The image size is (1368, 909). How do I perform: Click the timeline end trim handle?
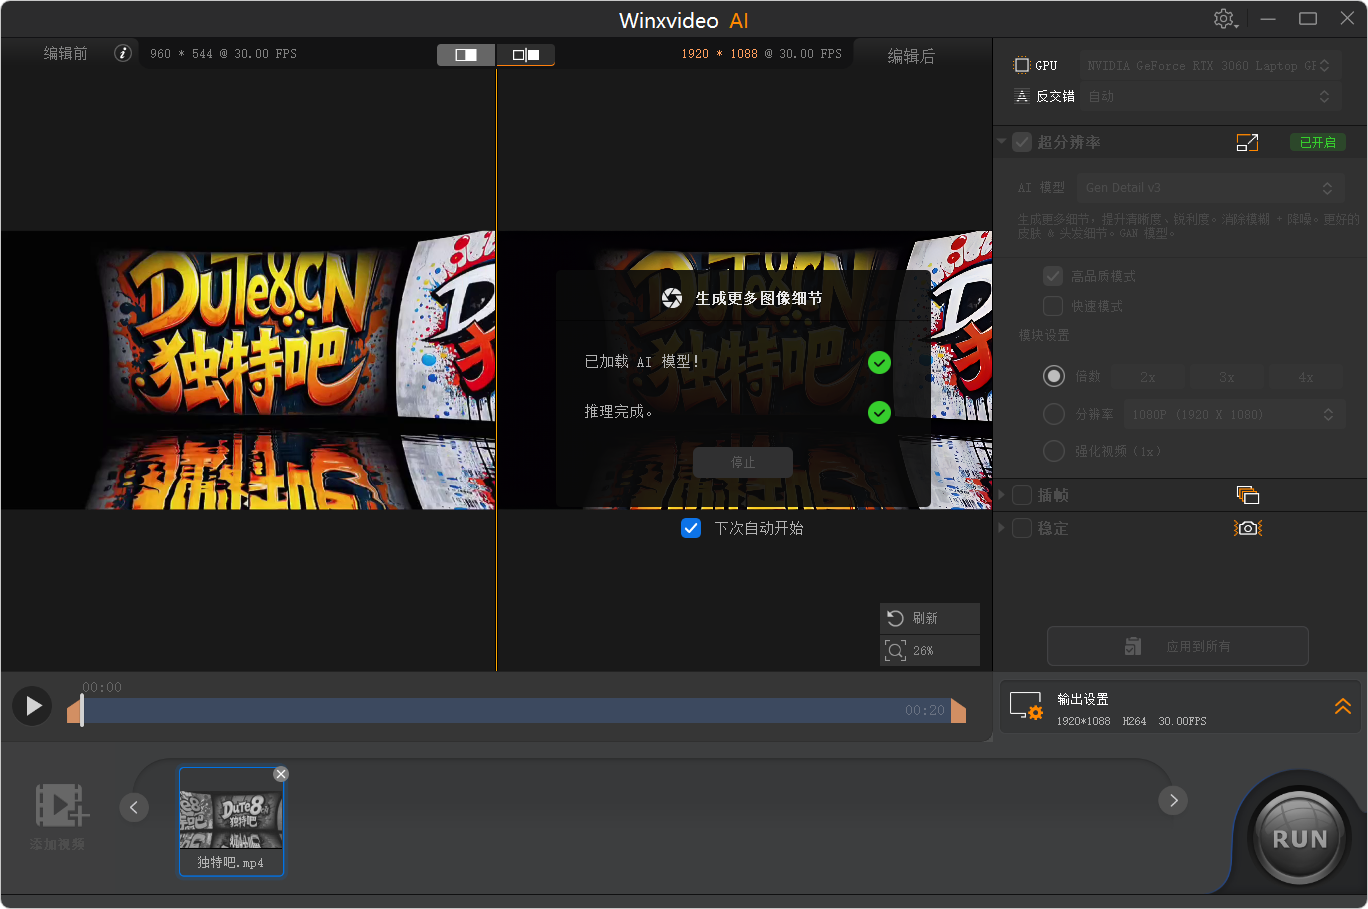[x=958, y=711]
